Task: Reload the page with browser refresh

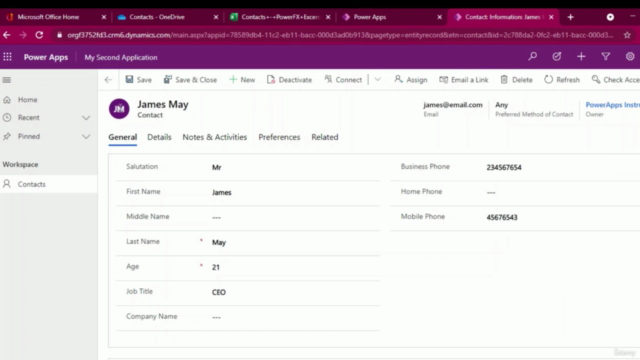Action: (39, 35)
